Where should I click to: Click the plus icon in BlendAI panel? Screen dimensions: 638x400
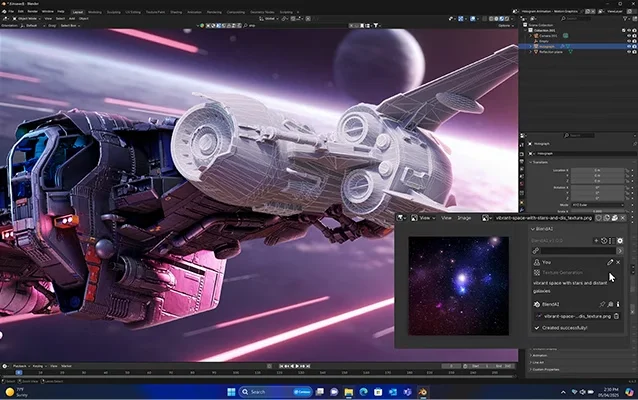(596, 240)
